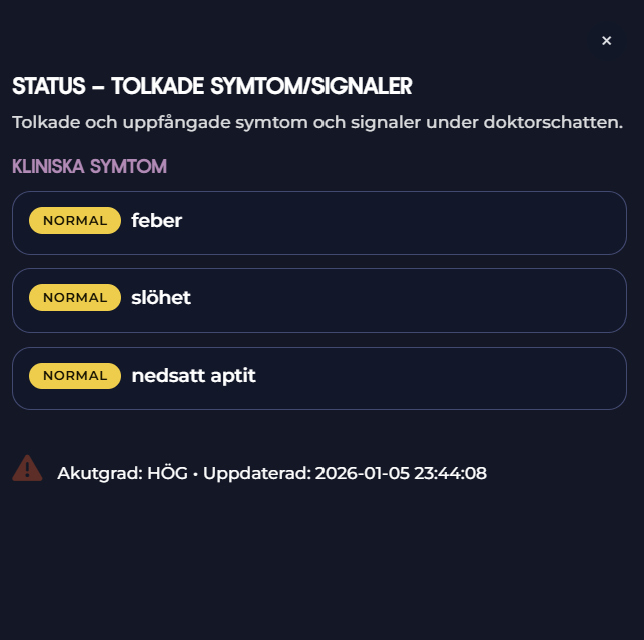Click the timestamp 23:44:08
This screenshot has width=644, height=640.
coord(451,473)
